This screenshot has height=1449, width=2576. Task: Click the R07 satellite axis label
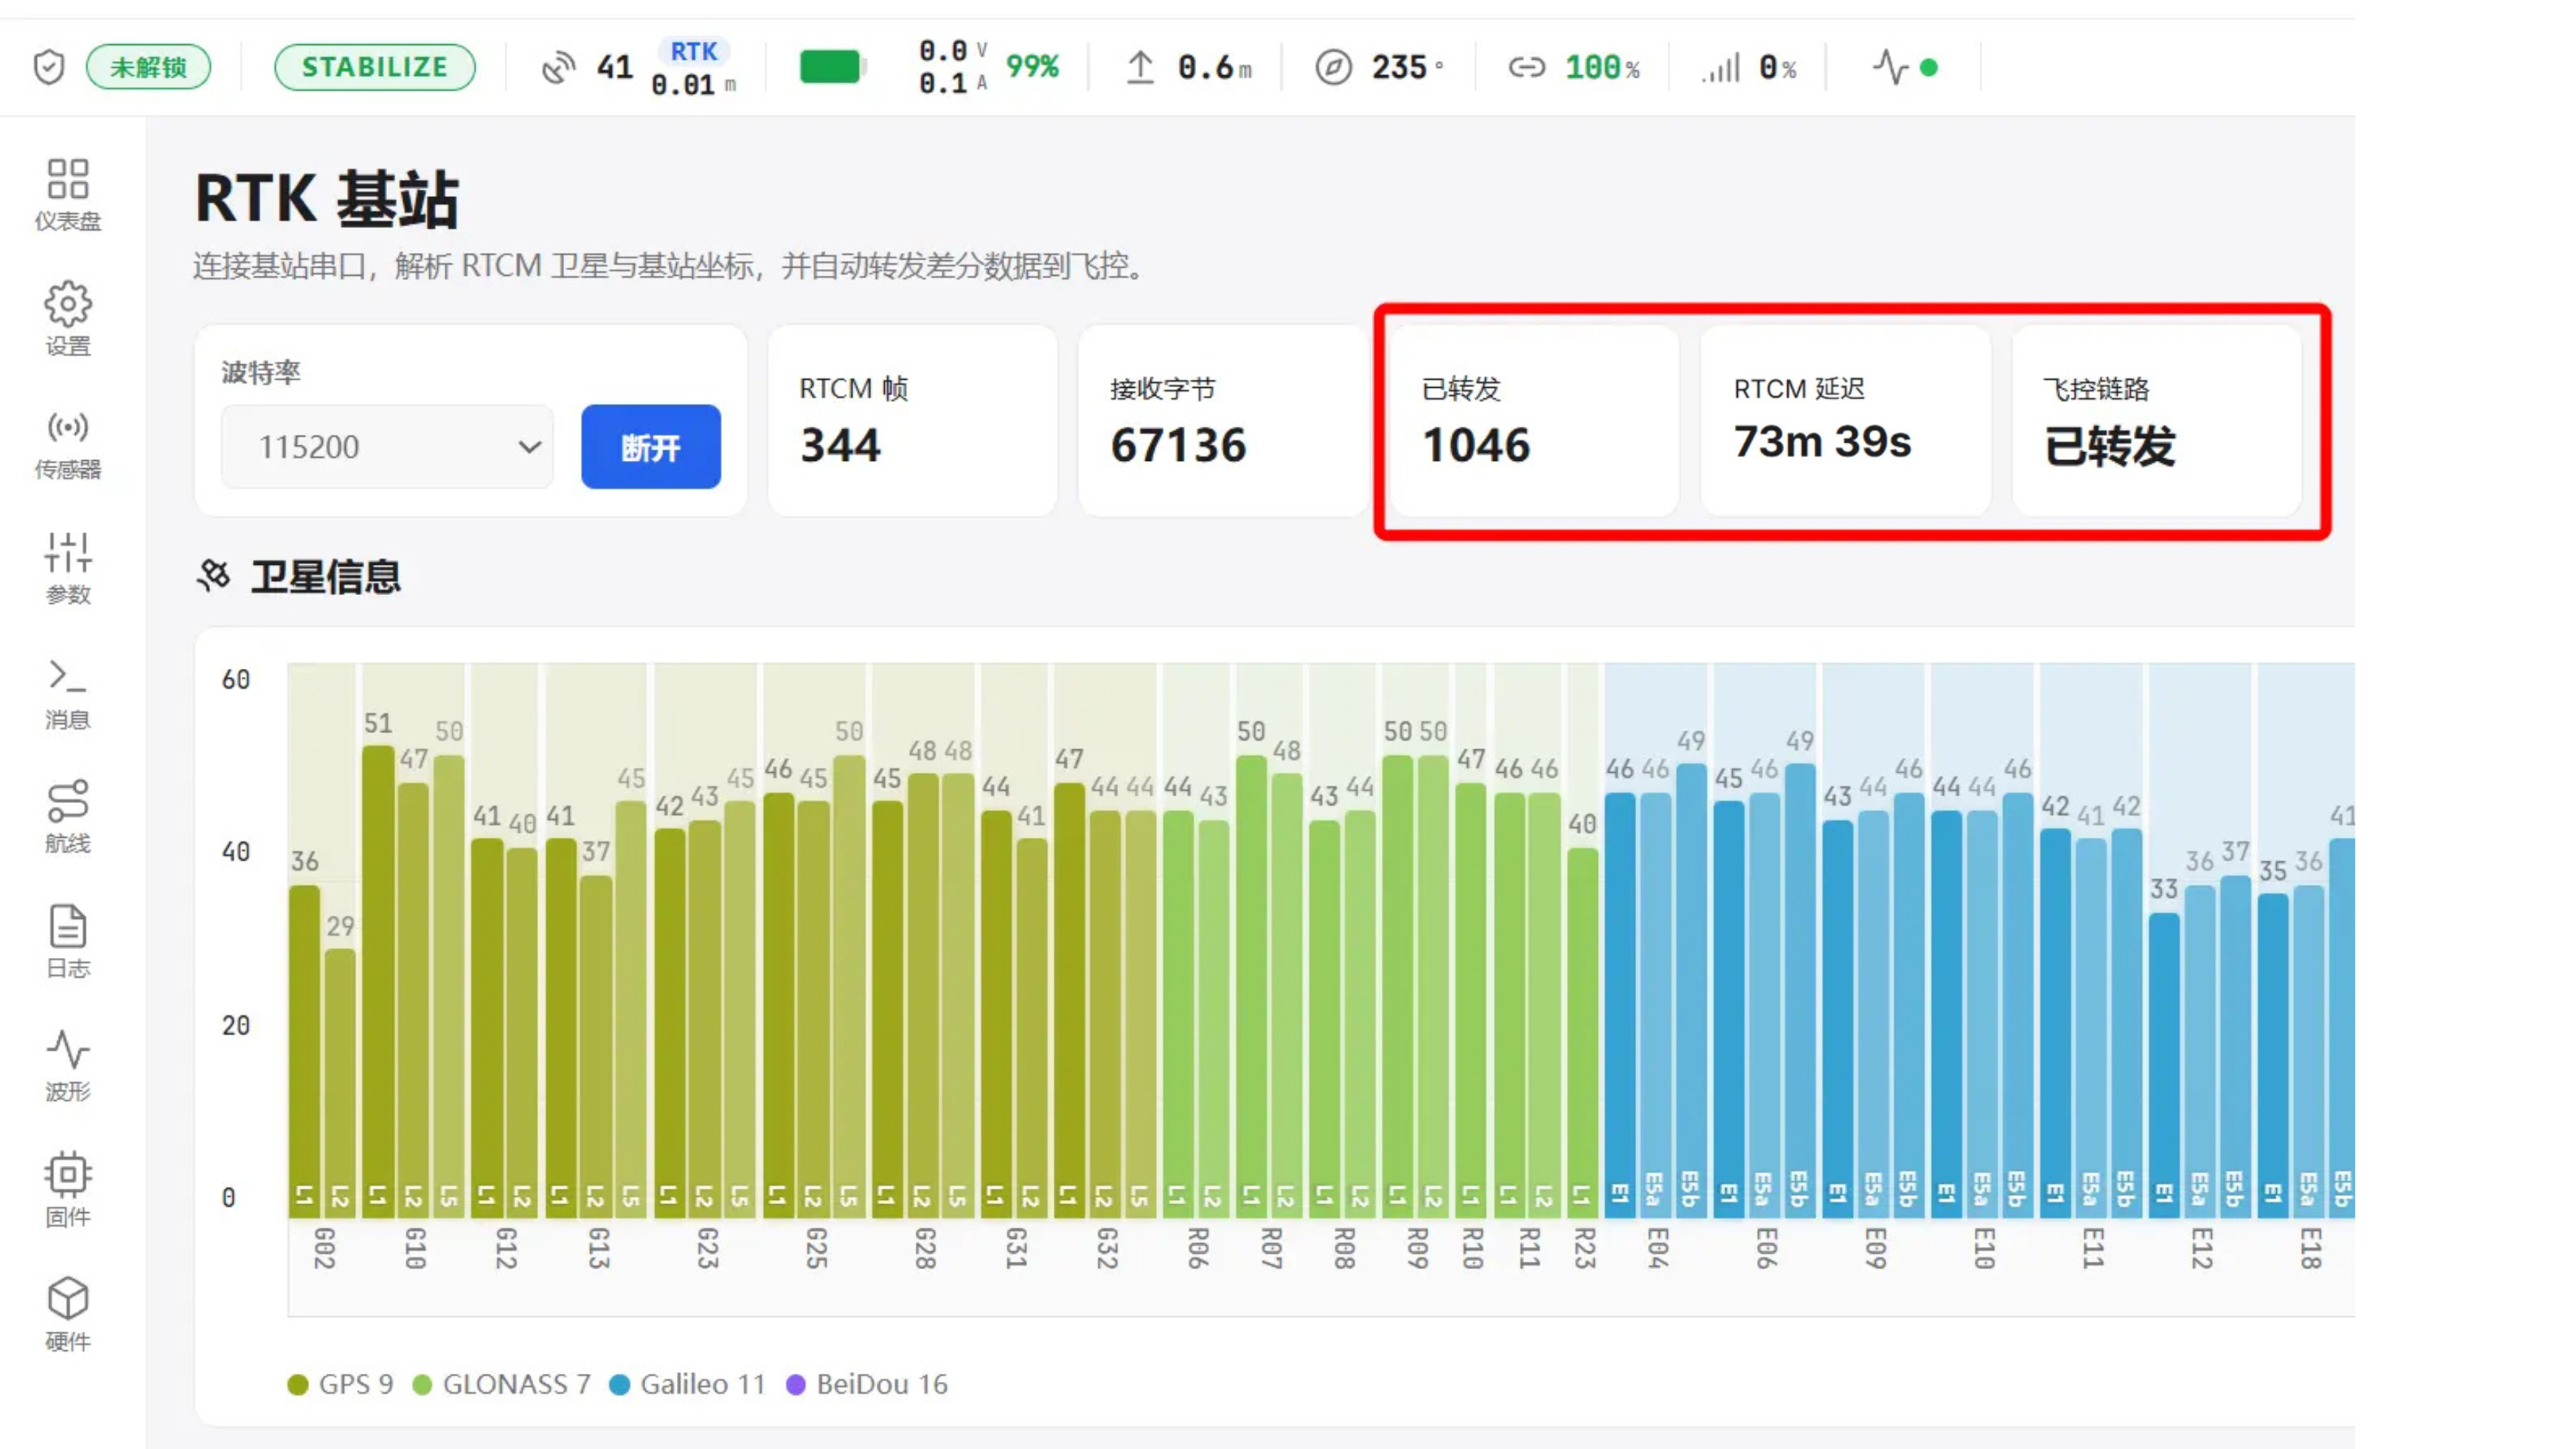pos(1271,1248)
